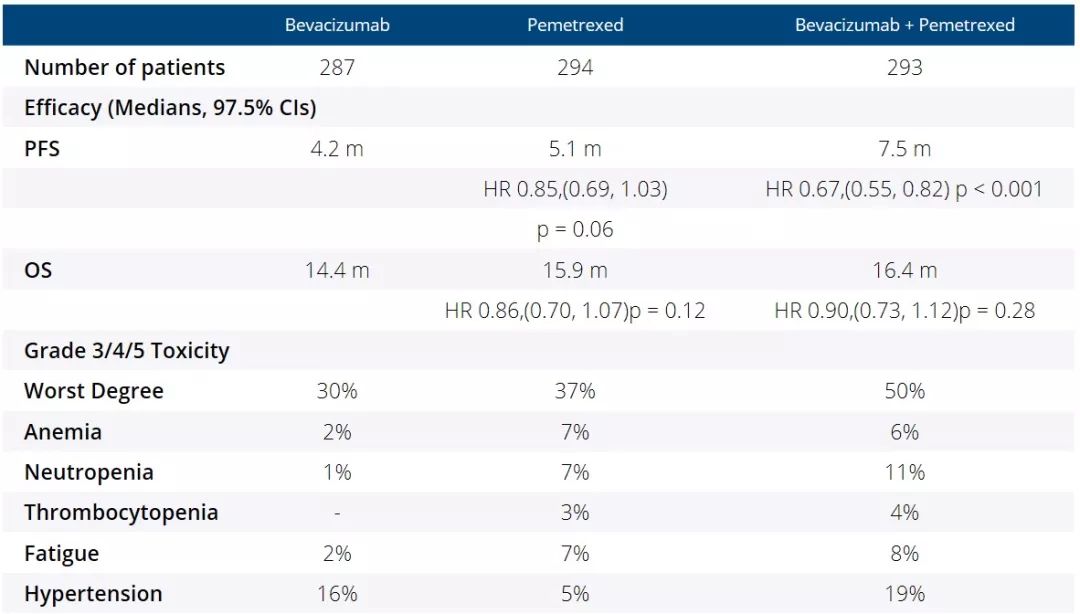Select the Pemetrexed column header
The image size is (1080, 614).
coord(575,25)
